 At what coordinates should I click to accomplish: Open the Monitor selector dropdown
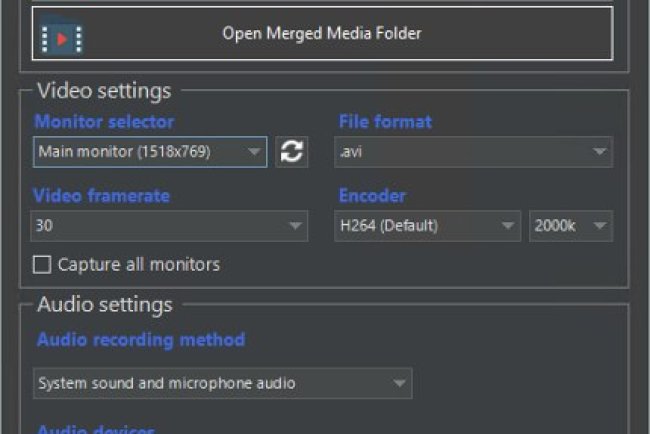pos(149,152)
